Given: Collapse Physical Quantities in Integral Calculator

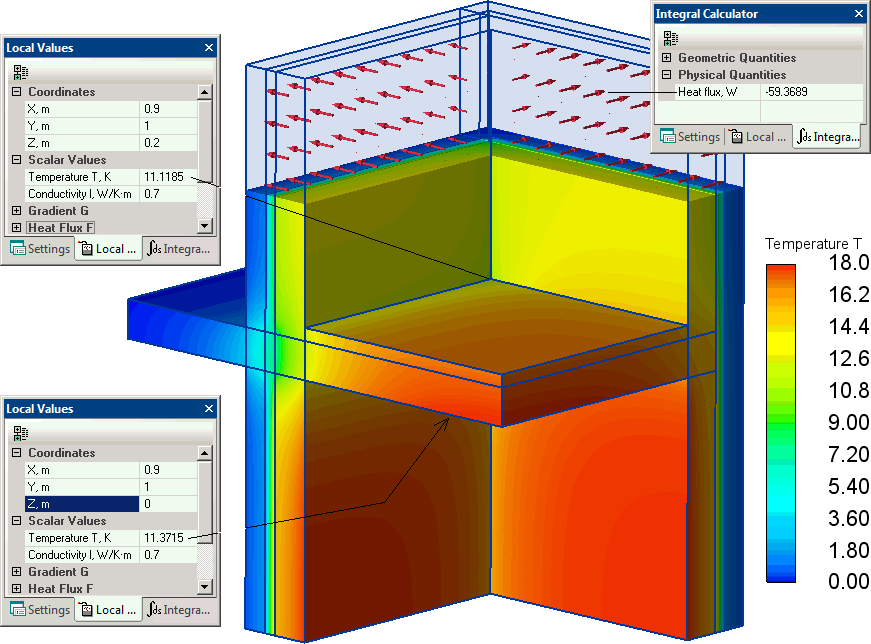Looking at the screenshot, I should click(666, 75).
